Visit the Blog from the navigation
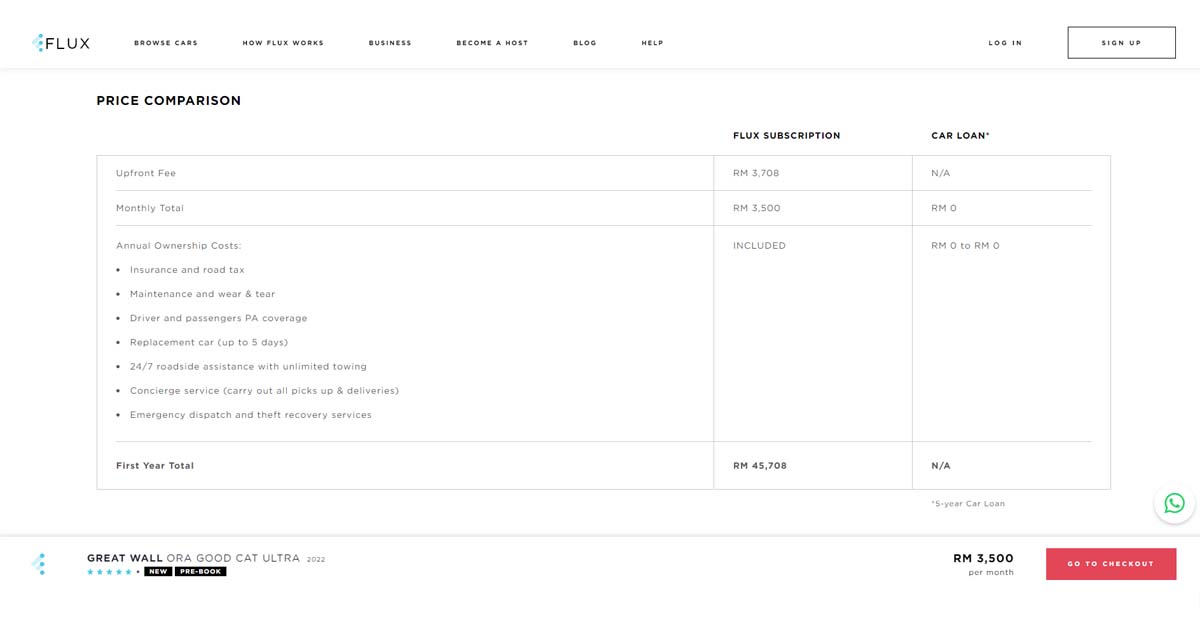1200x628 pixels. click(585, 43)
